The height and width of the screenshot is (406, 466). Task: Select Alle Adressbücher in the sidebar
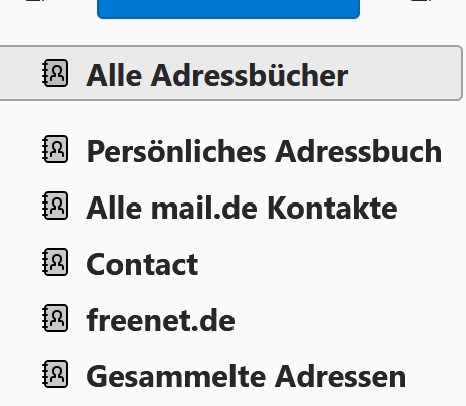coord(217,75)
